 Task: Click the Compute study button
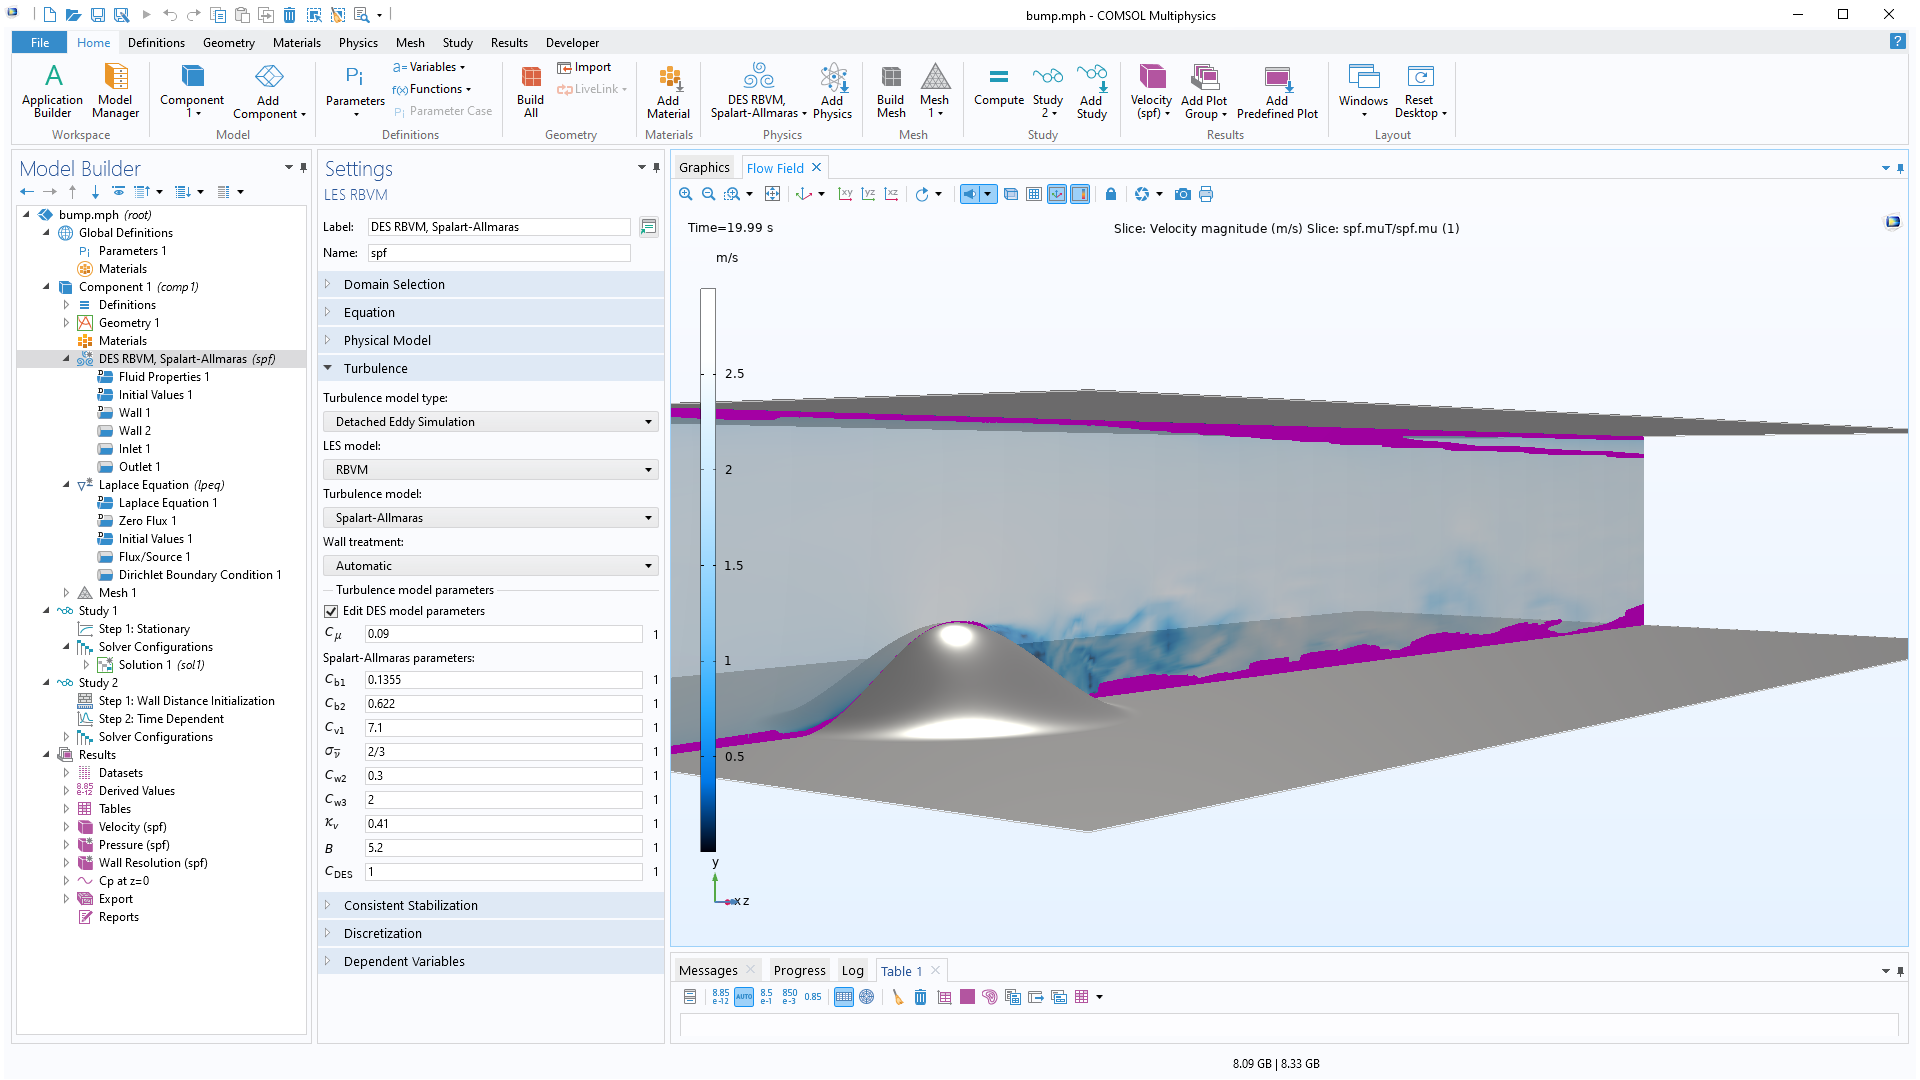pos(998,86)
